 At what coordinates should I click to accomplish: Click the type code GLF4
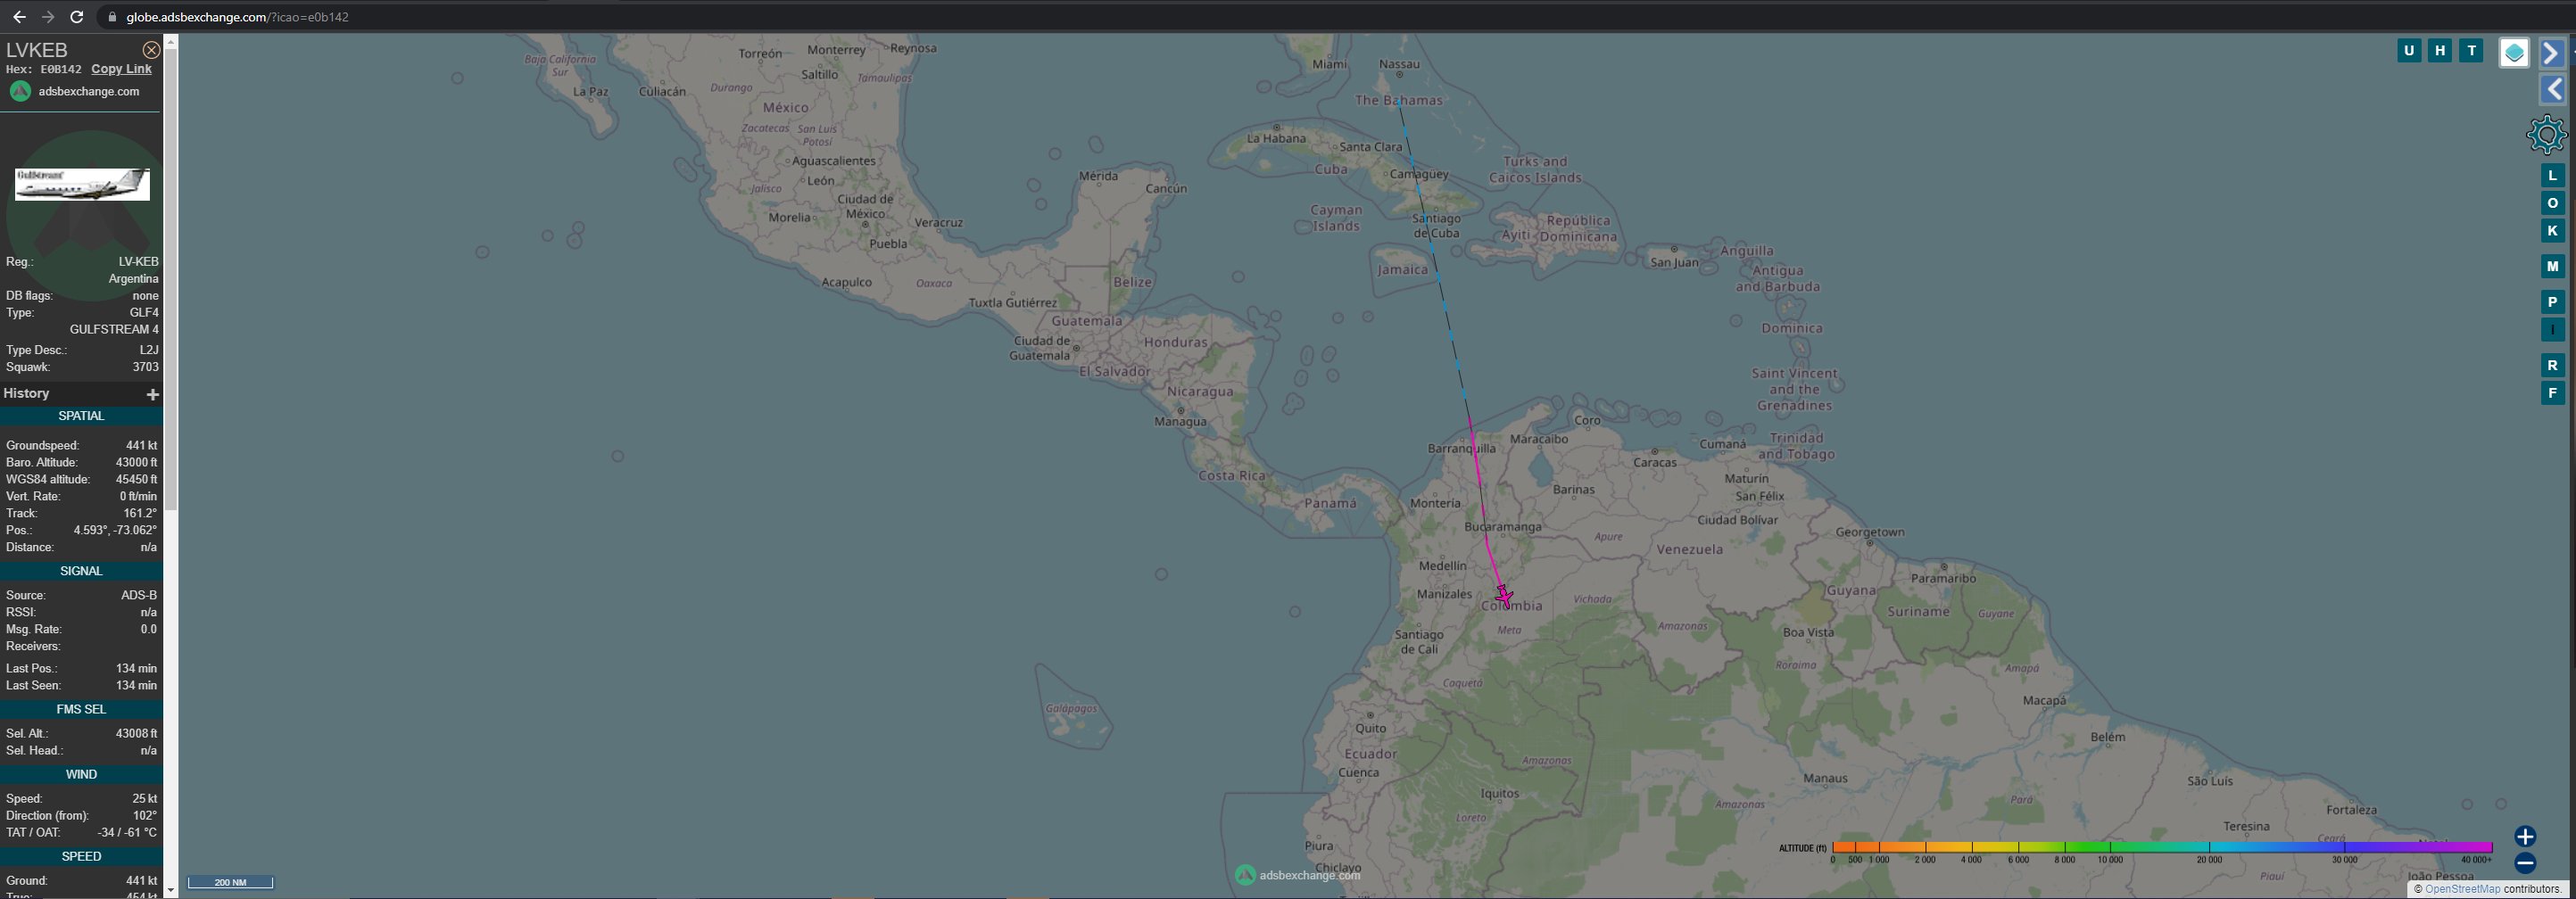coord(144,312)
